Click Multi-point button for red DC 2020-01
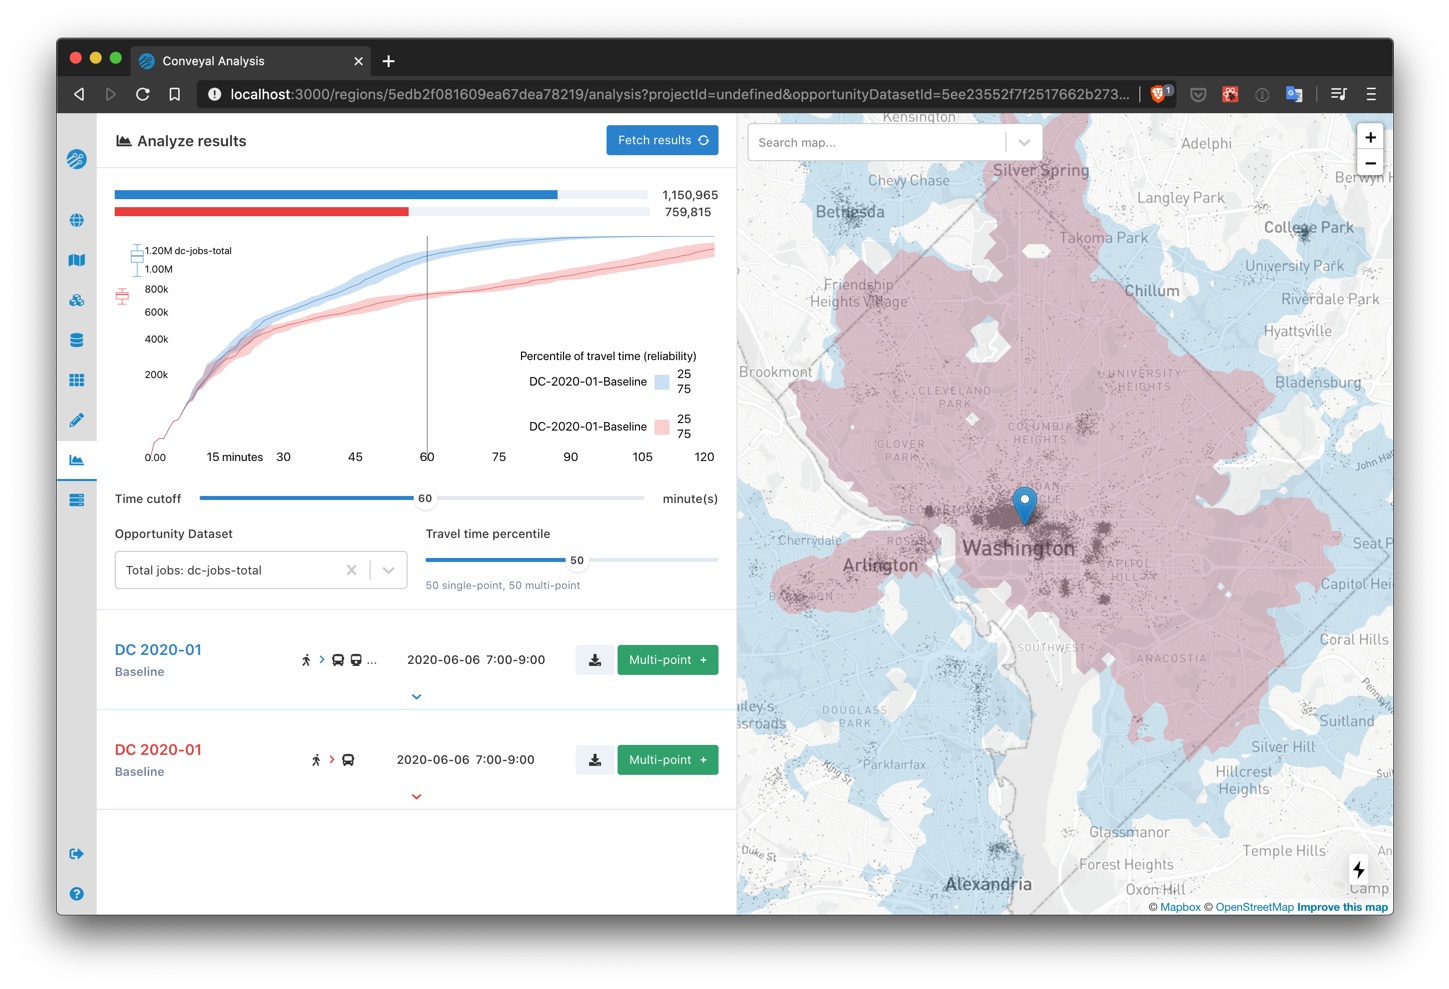Screen dimensions: 1449x989 (x=667, y=760)
